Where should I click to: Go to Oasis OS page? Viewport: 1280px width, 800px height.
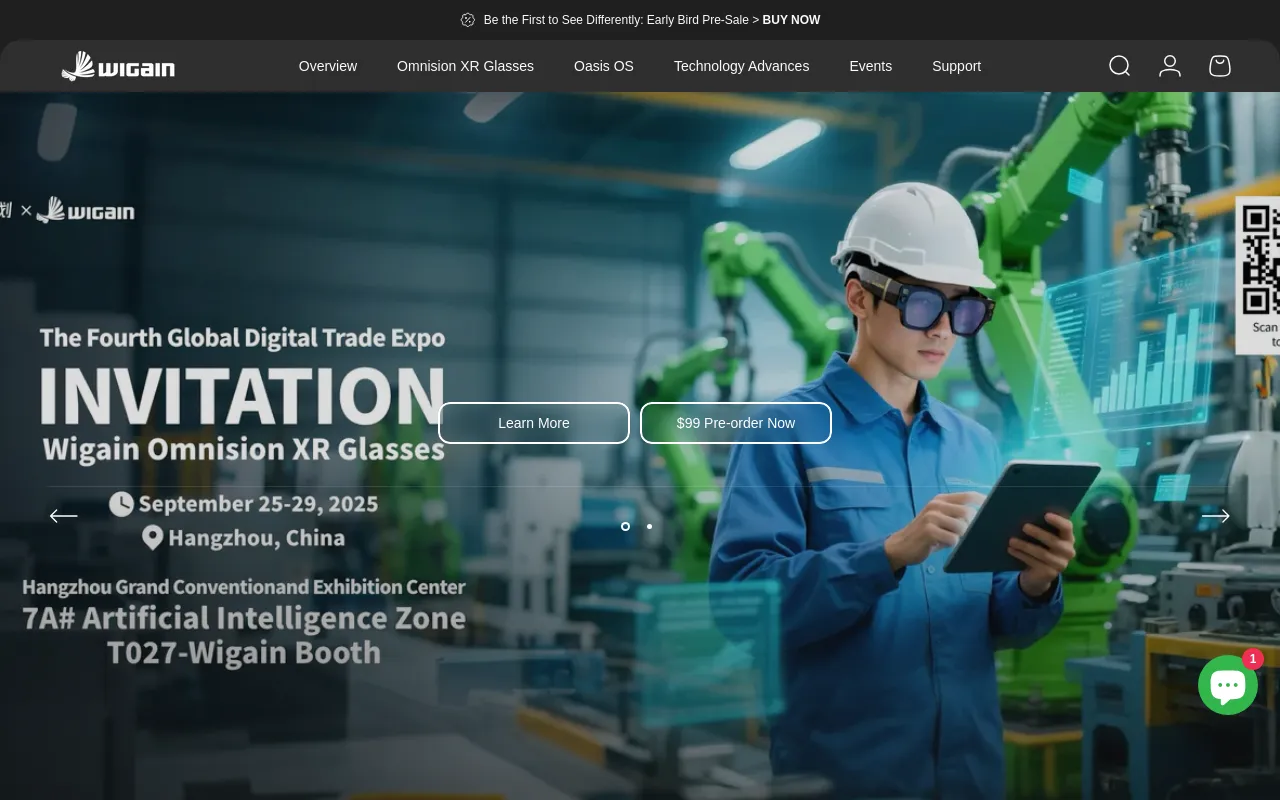coord(603,66)
